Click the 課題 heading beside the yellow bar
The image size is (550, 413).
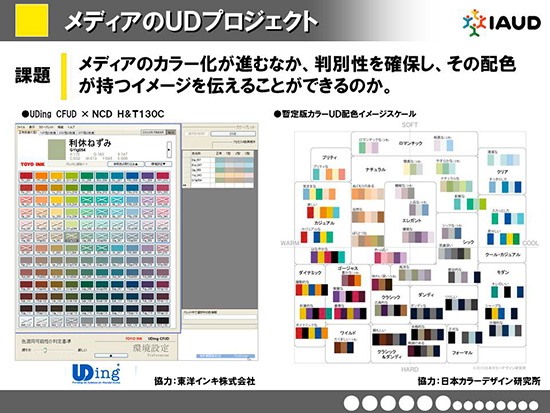pos(32,75)
